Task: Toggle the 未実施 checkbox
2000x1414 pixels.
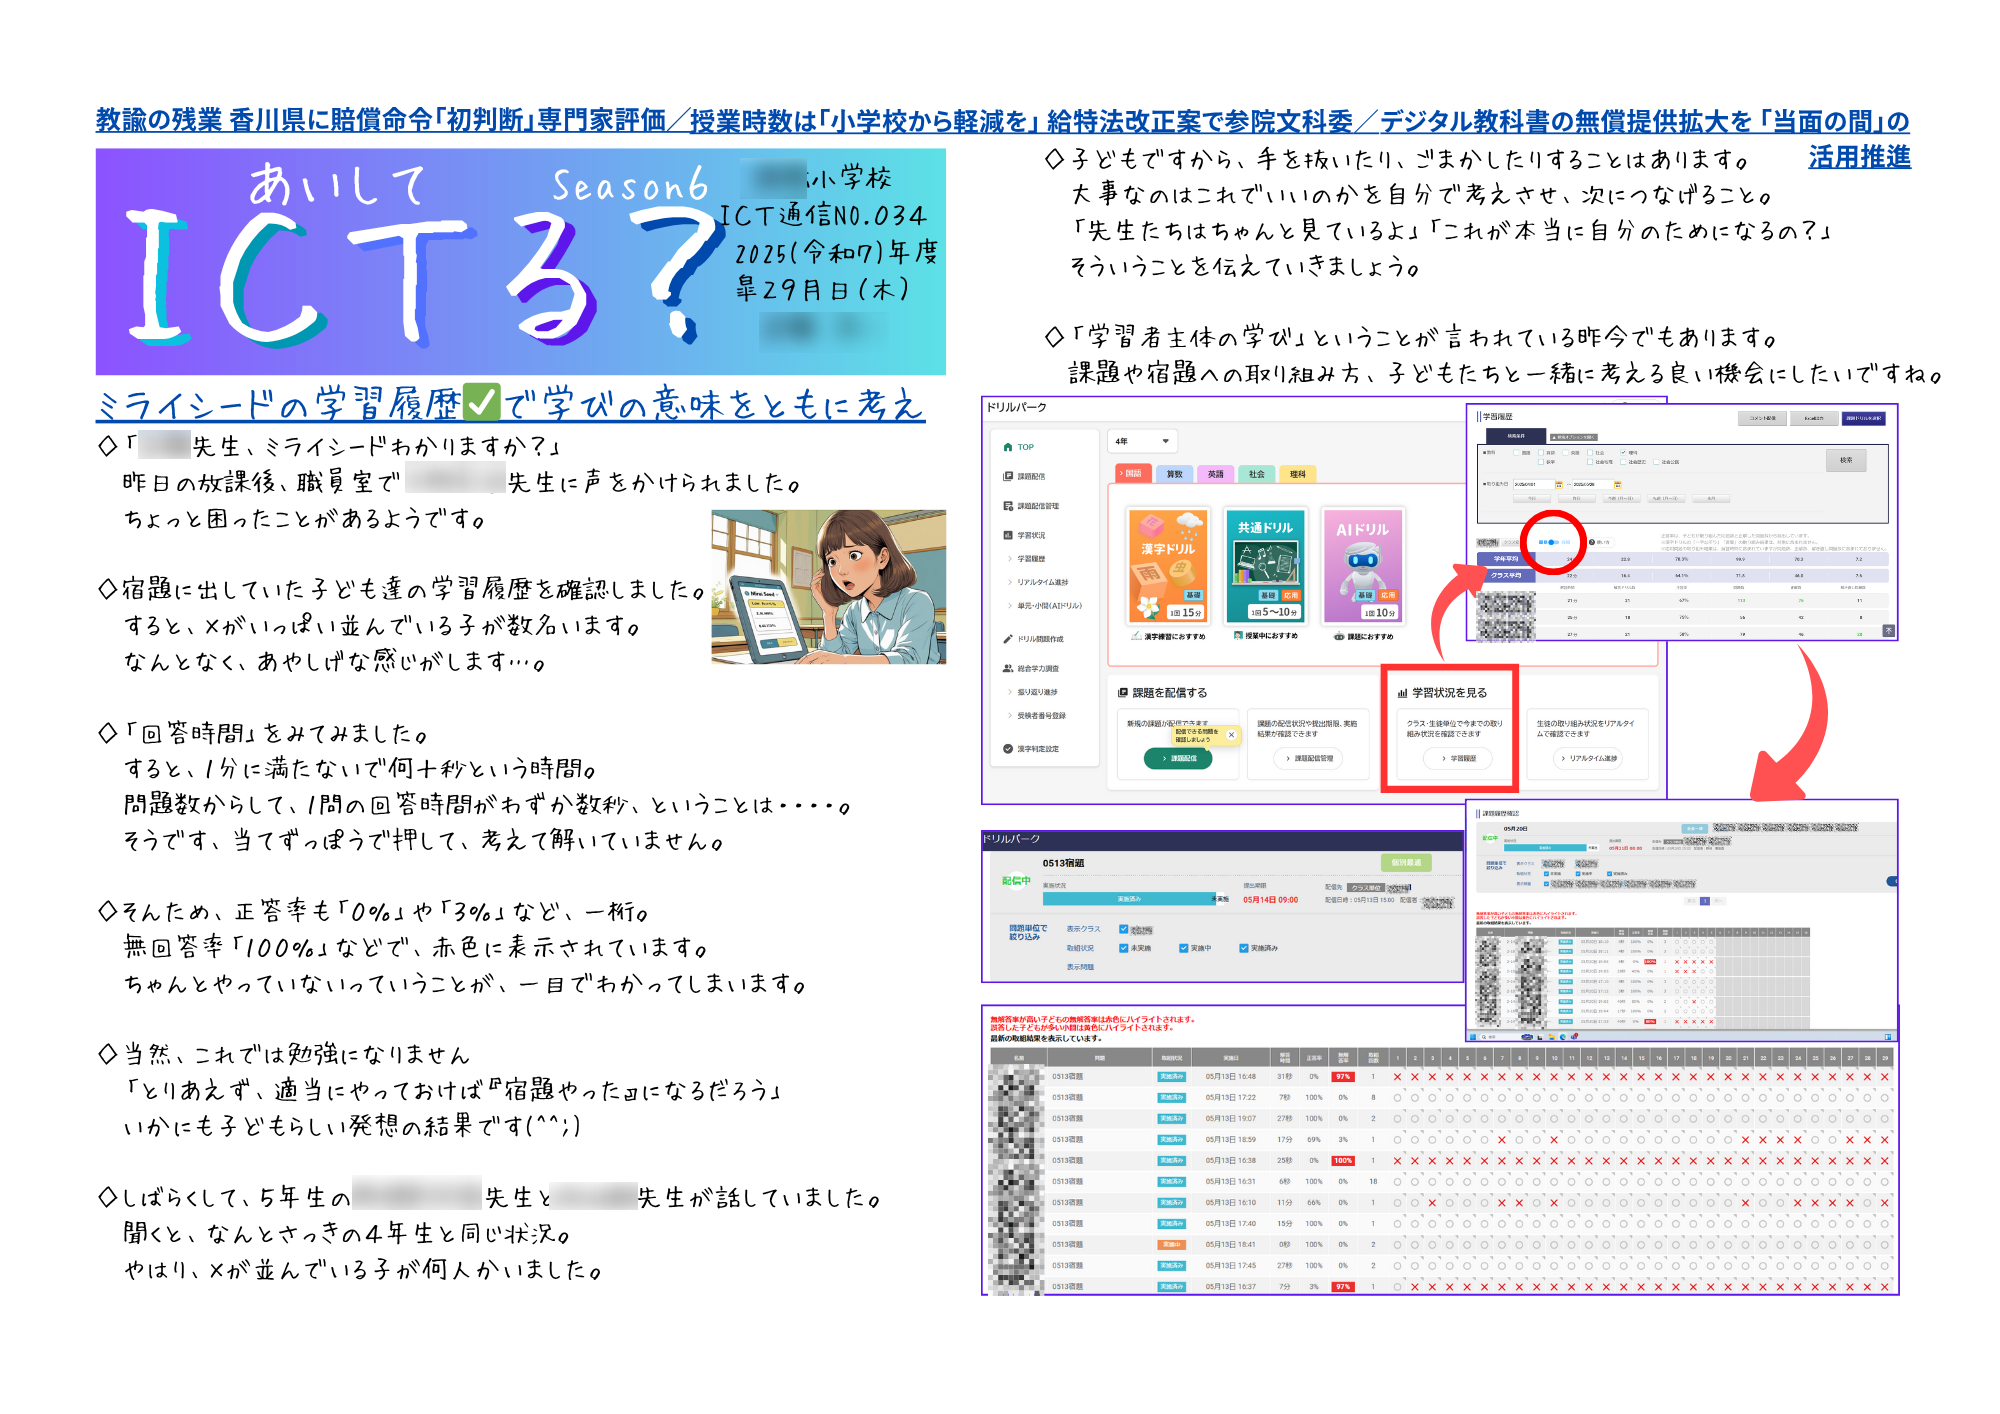Action: (x=1124, y=948)
